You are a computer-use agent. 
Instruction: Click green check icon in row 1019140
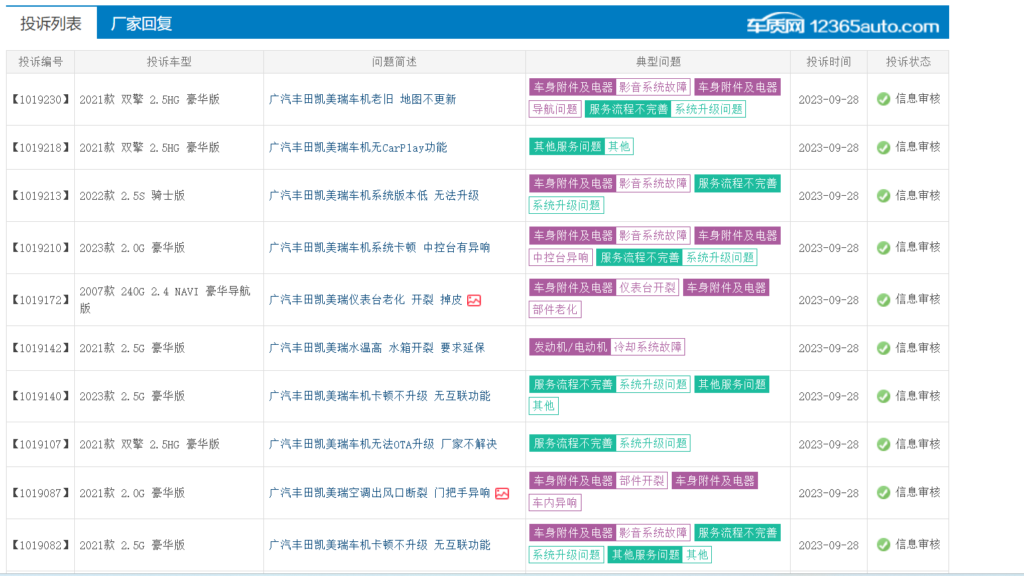(884, 396)
